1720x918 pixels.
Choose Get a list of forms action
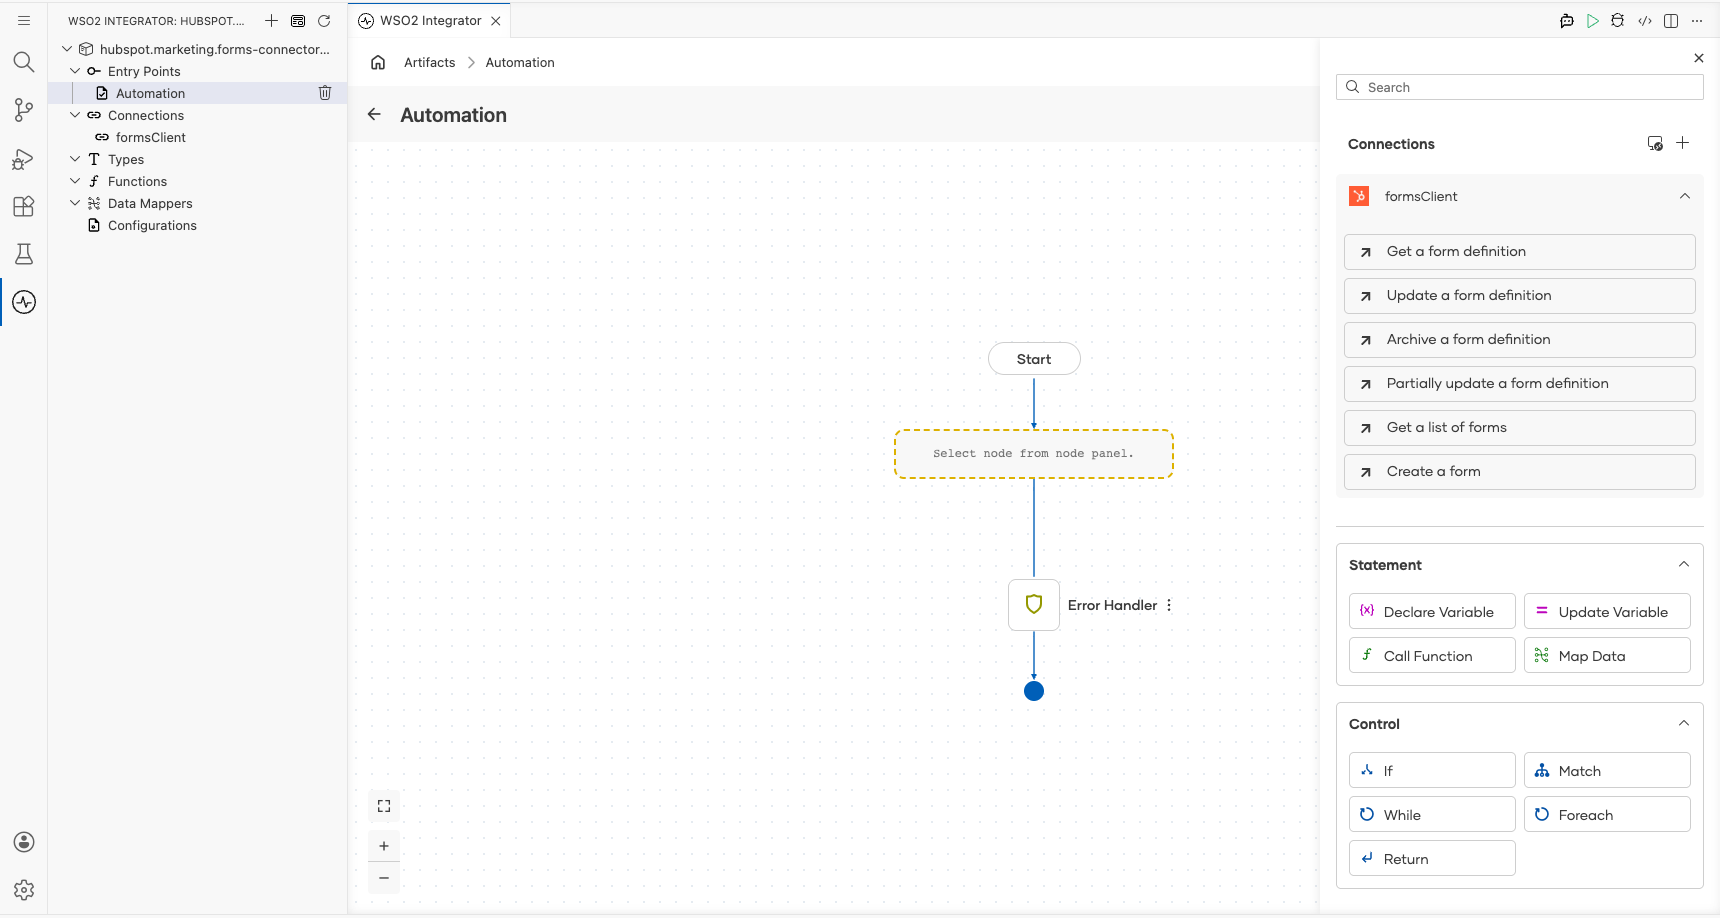1519,428
